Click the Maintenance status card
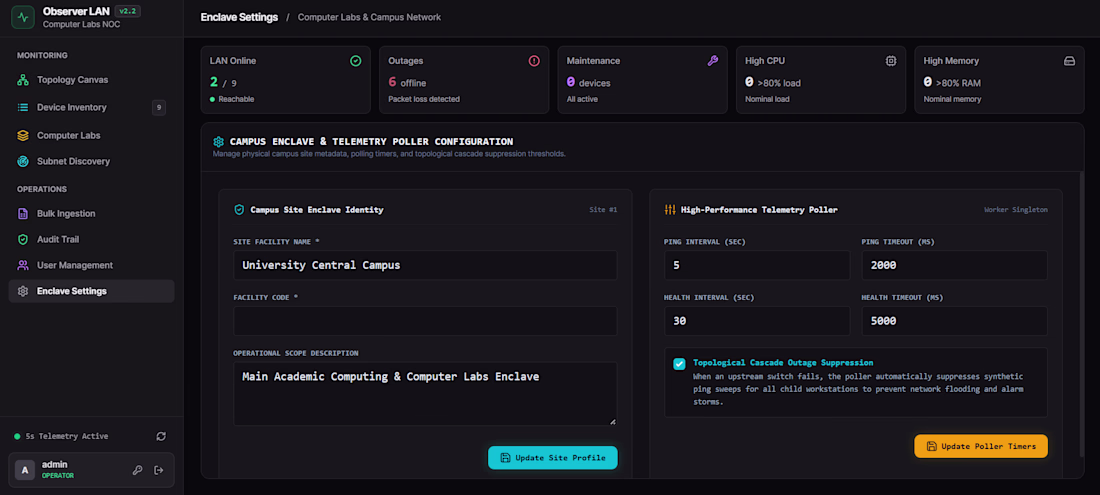The width and height of the screenshot is (1100, 495). 643,80
